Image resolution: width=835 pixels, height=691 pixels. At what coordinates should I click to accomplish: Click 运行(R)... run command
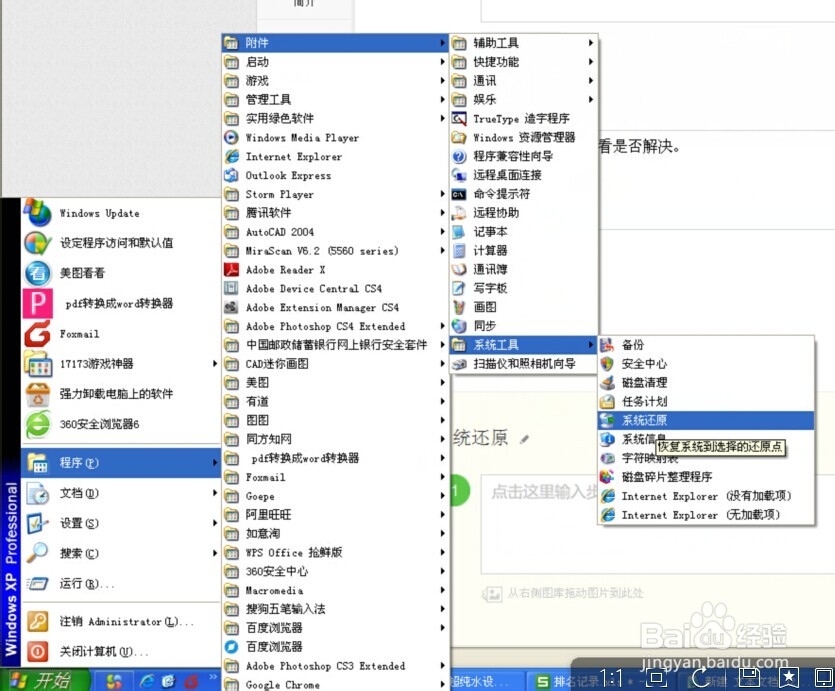point(121,583)
